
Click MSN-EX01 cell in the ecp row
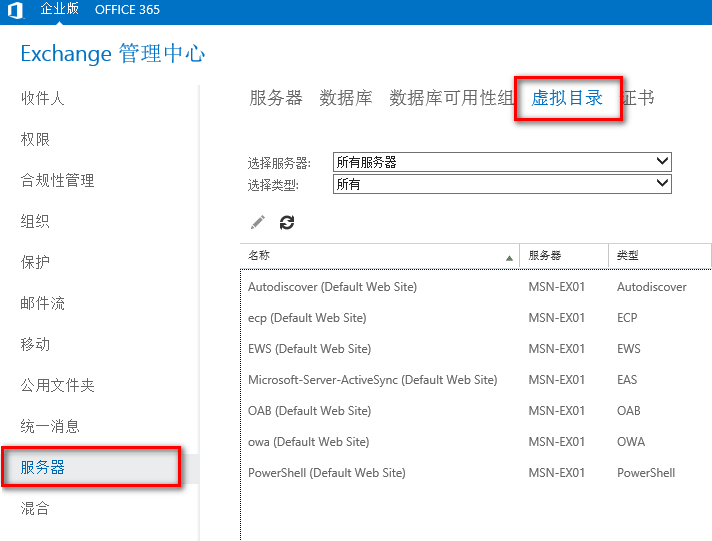pyautogui.click(x=556, y=318)
